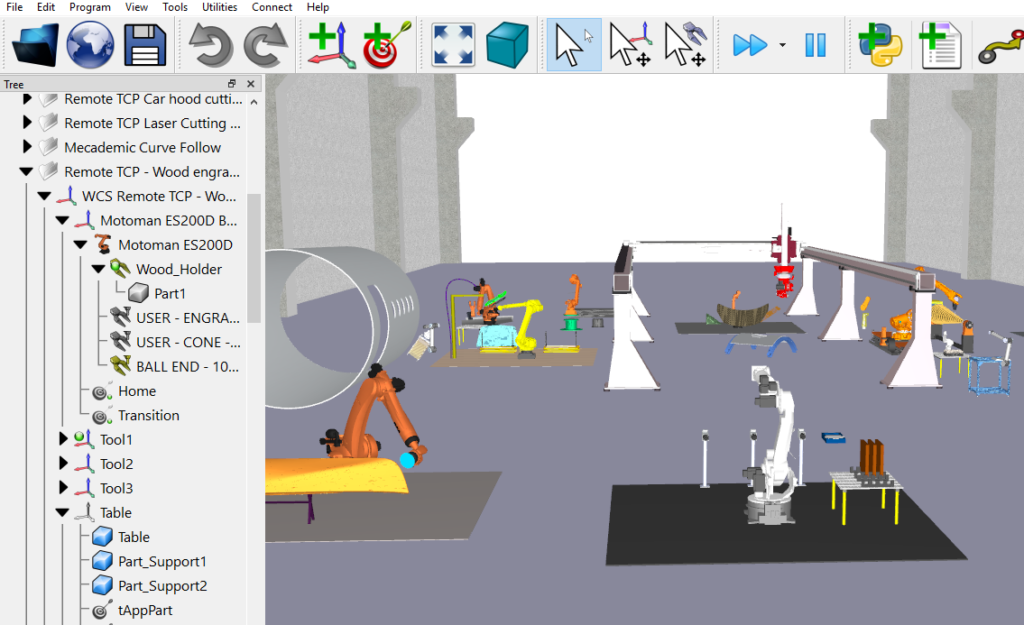Open fast simulation speed dropdown arrow
The height and width of the screenshot is (625, 1024).
pos(782,46)
